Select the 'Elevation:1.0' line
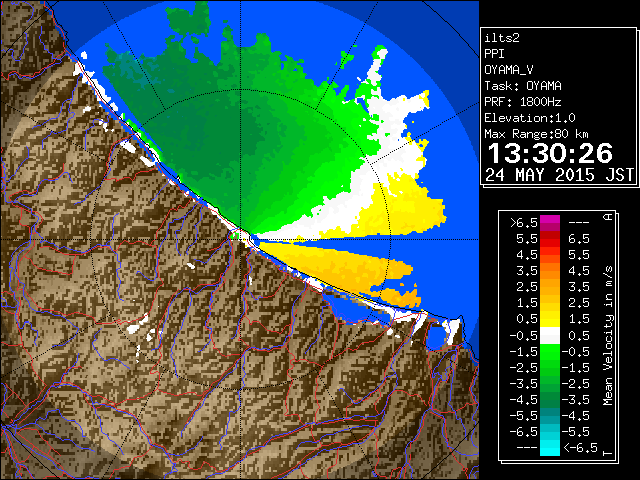Screen dimensions: 640x480 click(x=530, y=118)
